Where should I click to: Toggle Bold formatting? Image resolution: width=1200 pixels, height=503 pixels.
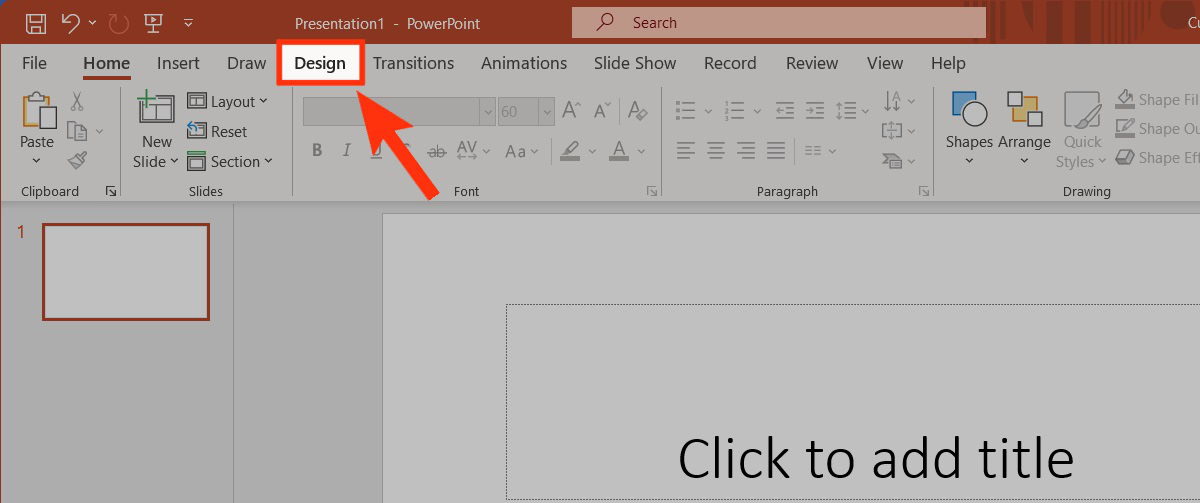coord(317,151)
